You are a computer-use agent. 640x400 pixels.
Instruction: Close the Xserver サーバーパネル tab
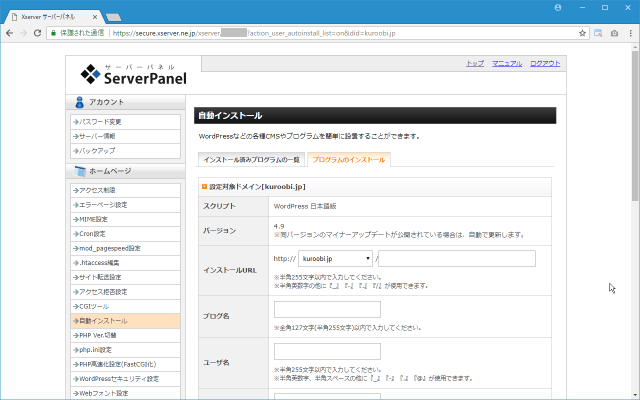click(x=92, y=17)
